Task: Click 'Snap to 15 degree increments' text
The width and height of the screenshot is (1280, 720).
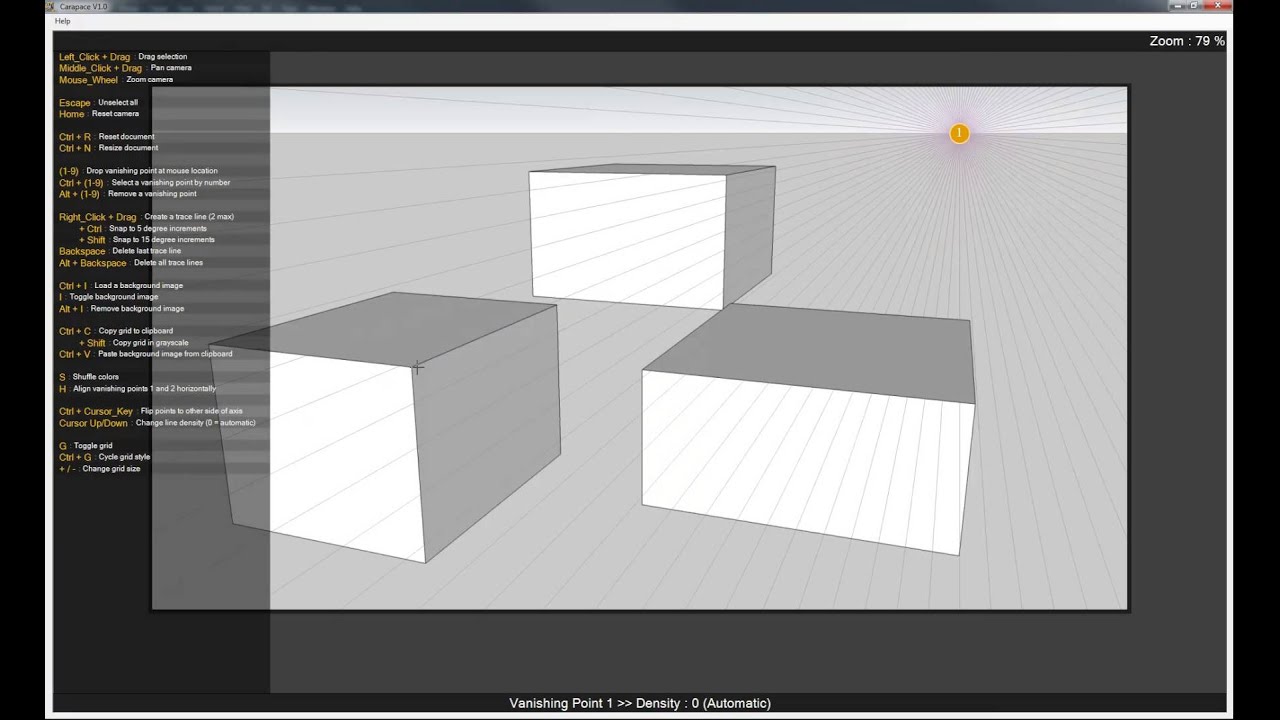Action: pos(162,240)
